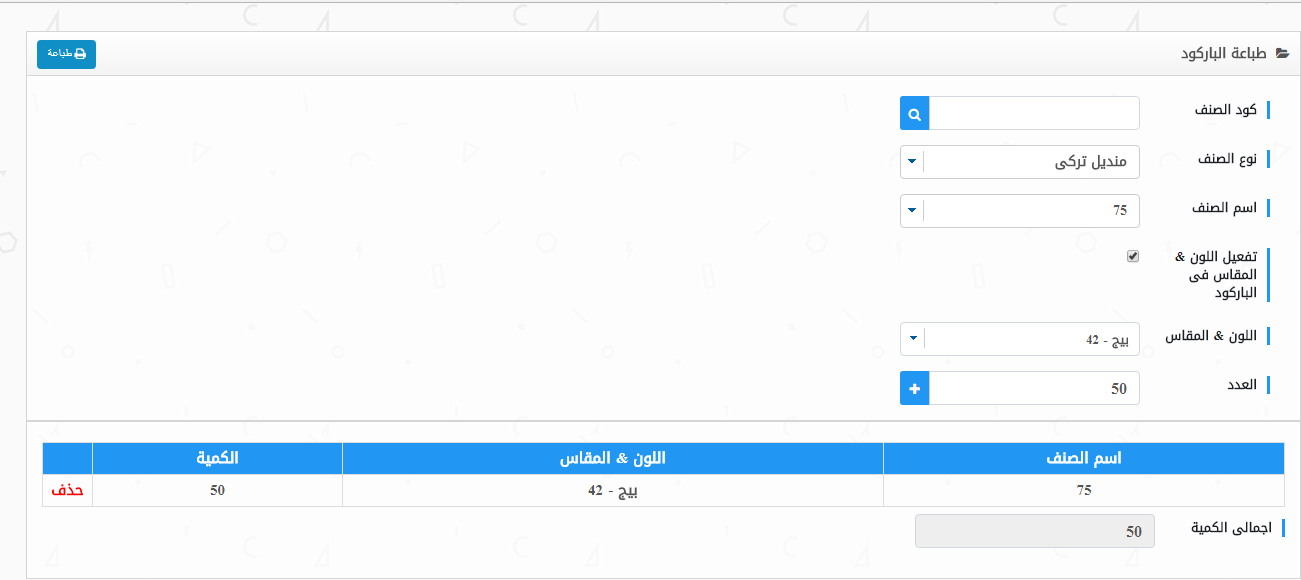1301x580 pixels.
Task: Click the طباعة الباركود page title
Action: [1224, 54]
